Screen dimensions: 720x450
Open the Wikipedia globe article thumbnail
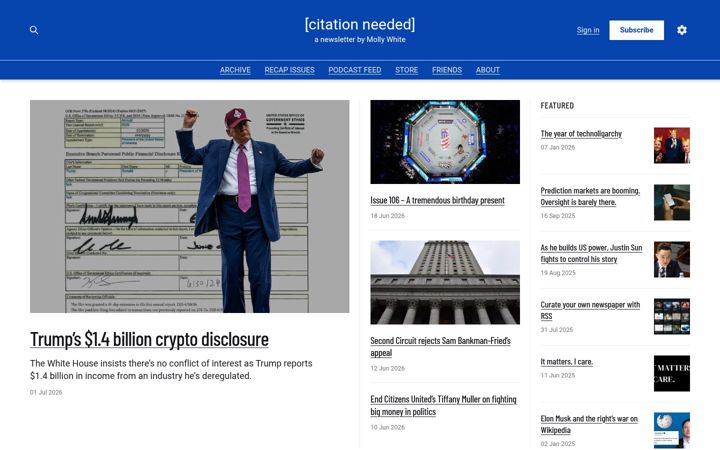pyautogui.click(x=672, y=430)
